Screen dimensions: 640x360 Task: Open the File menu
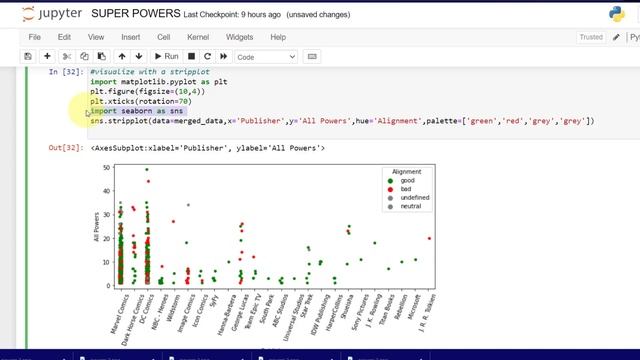point(35,37)
